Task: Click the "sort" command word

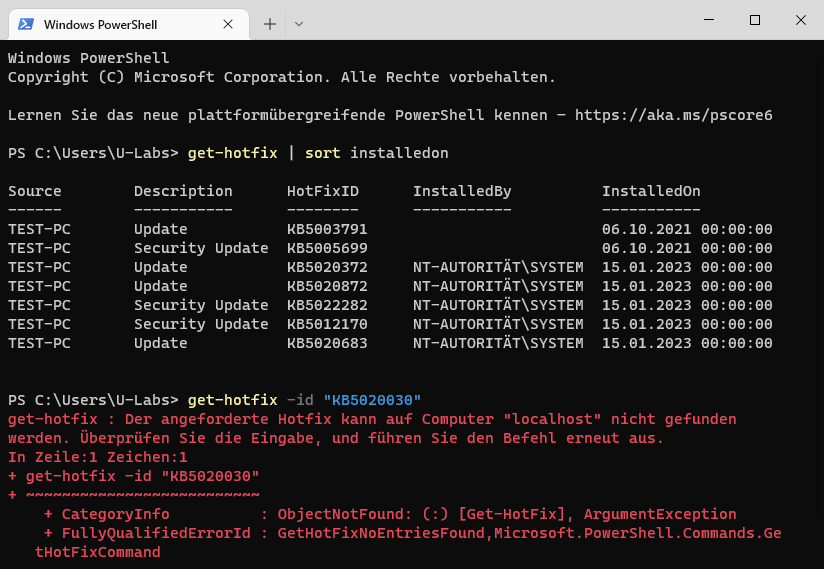Action: (323, 153)
